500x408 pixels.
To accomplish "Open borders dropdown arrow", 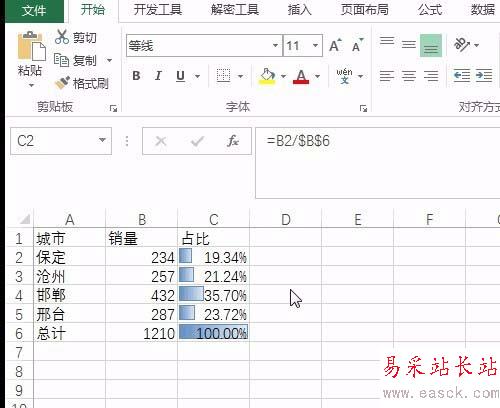I will click(240, 76).
